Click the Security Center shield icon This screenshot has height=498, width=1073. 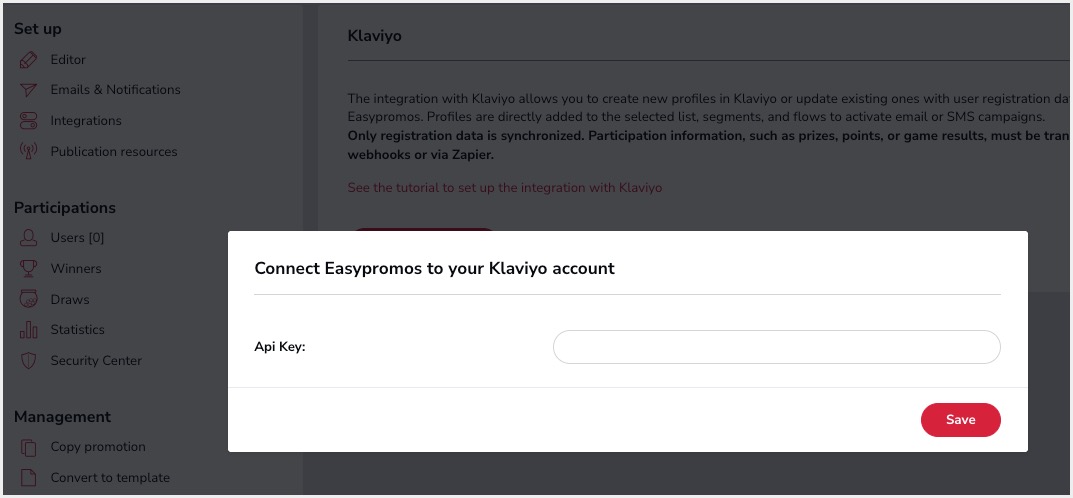[x=28, y=361]
